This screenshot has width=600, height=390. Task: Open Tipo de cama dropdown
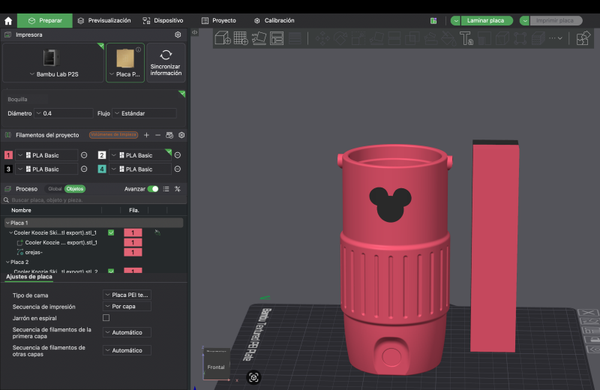(x=127, y=295)
